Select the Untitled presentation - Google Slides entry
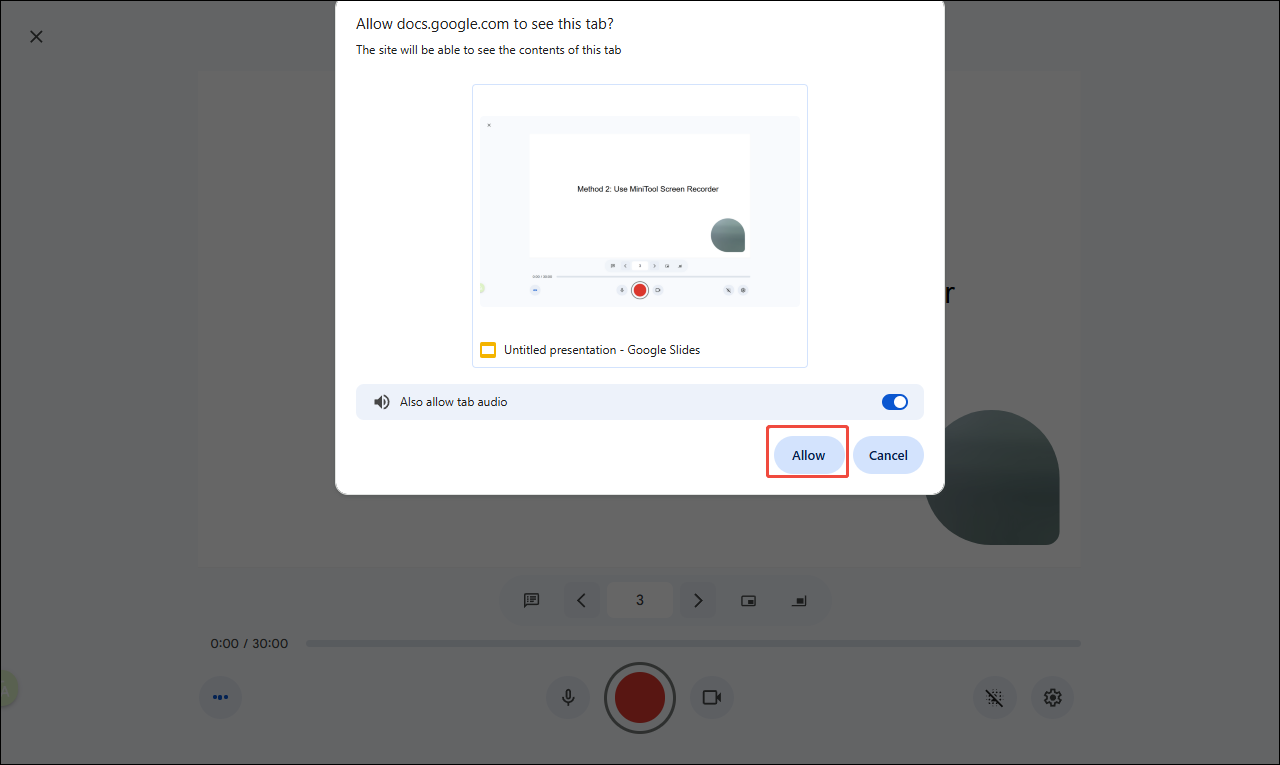This screenshot has height=765, width=1280. (x=601, y=349)
